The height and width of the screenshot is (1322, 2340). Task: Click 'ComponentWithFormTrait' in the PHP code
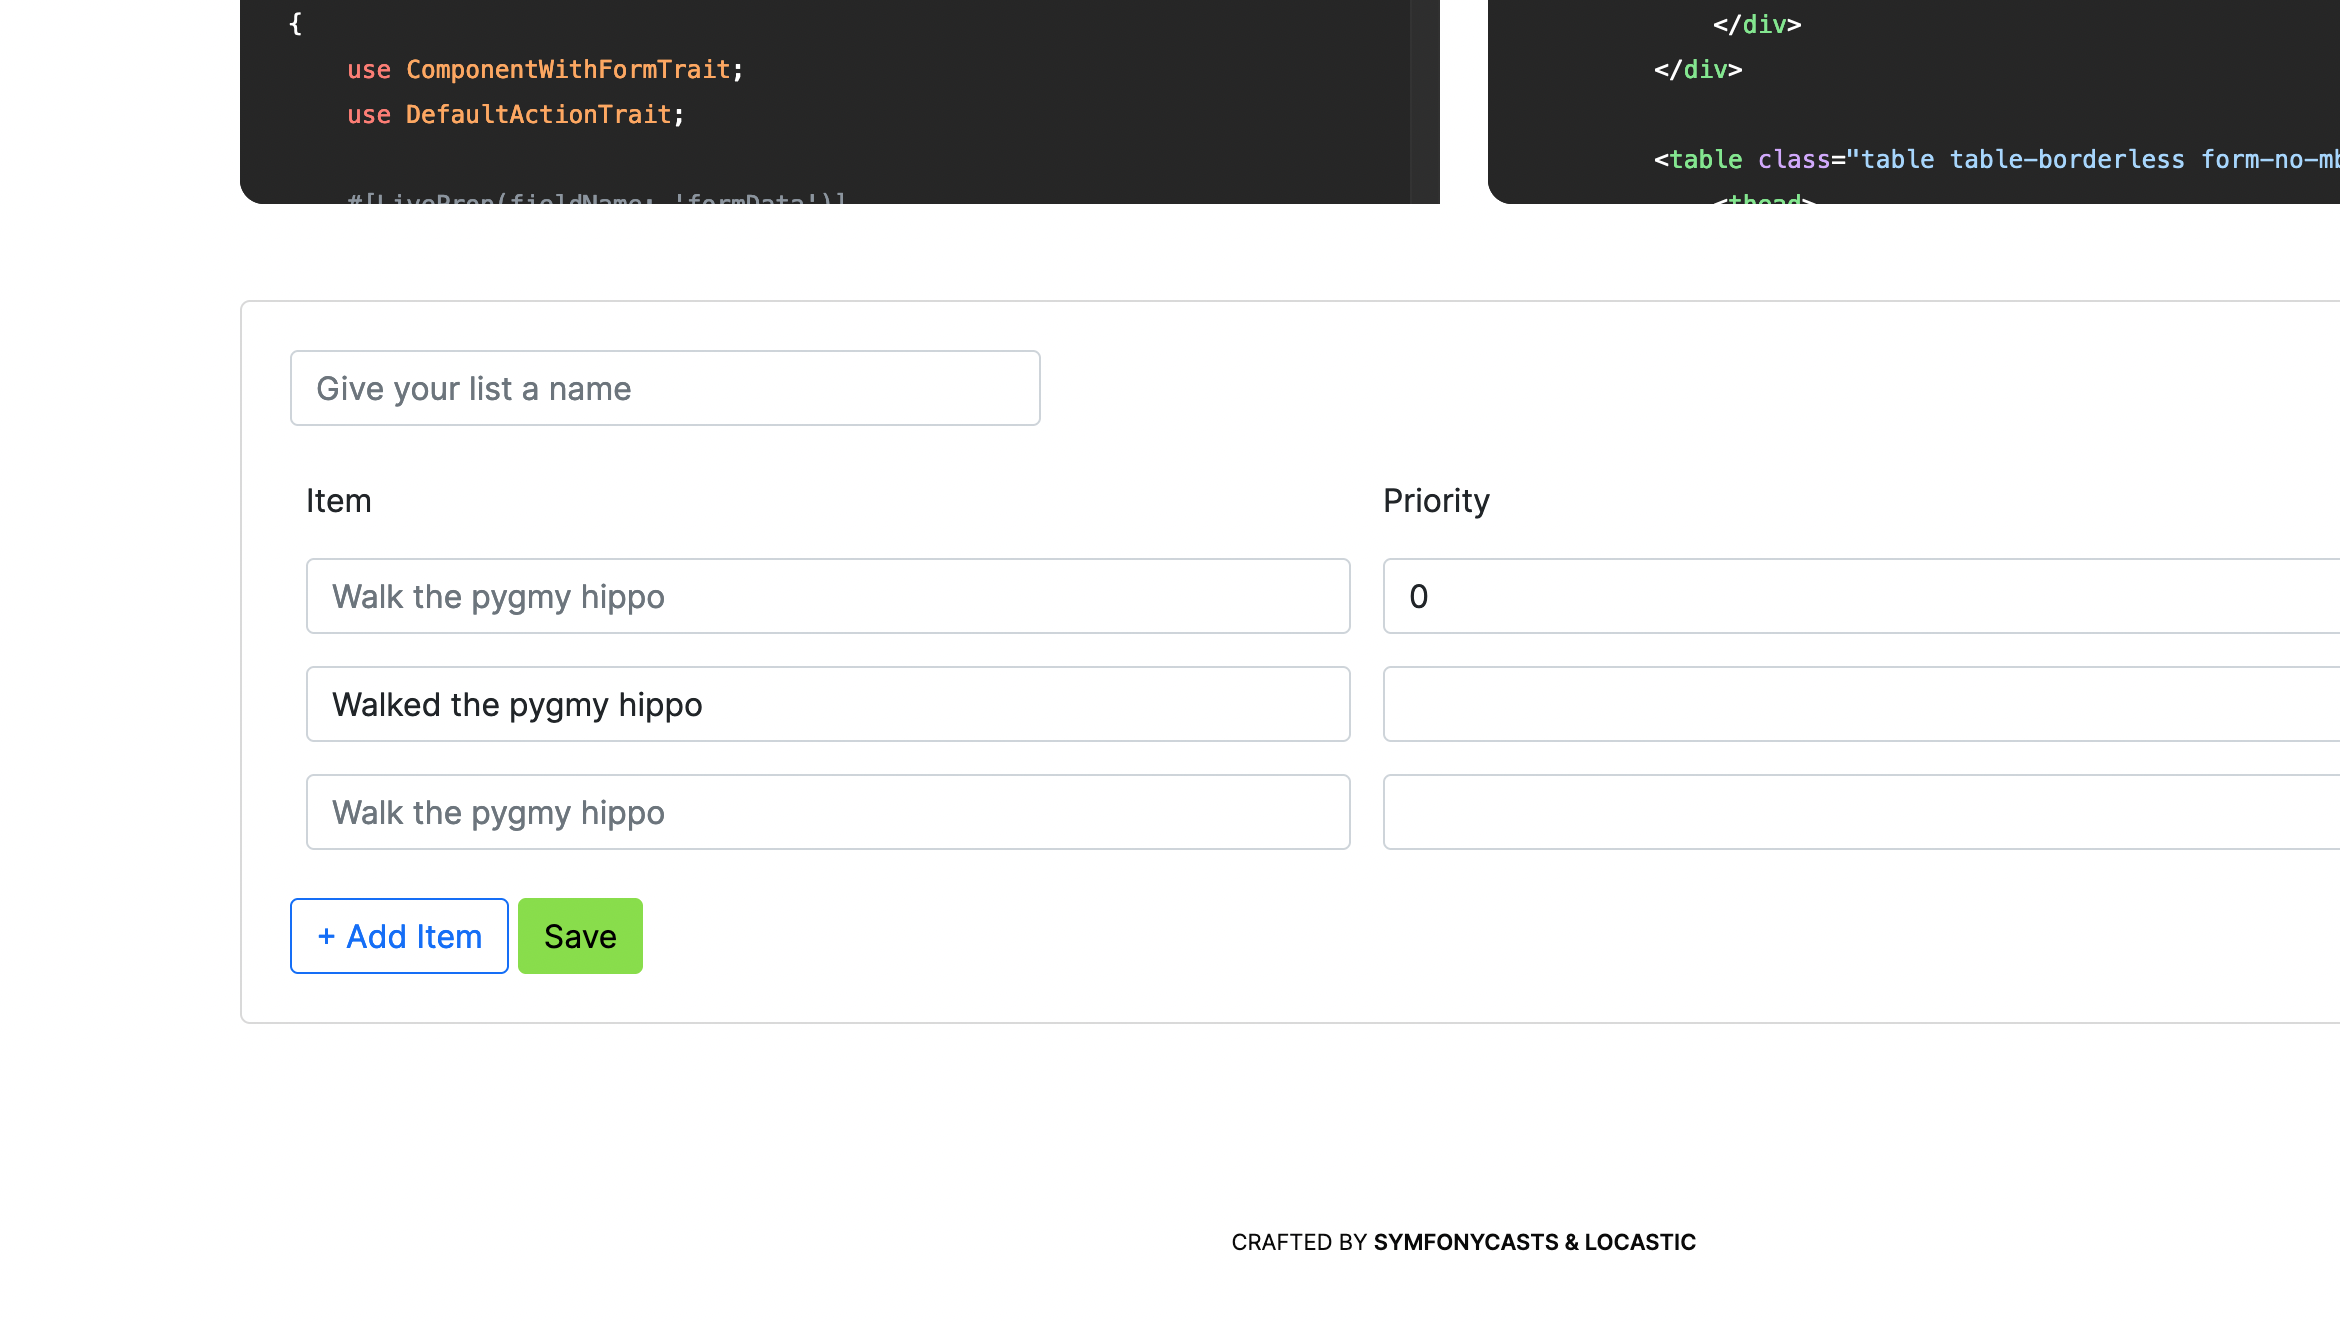click(568, 70)
